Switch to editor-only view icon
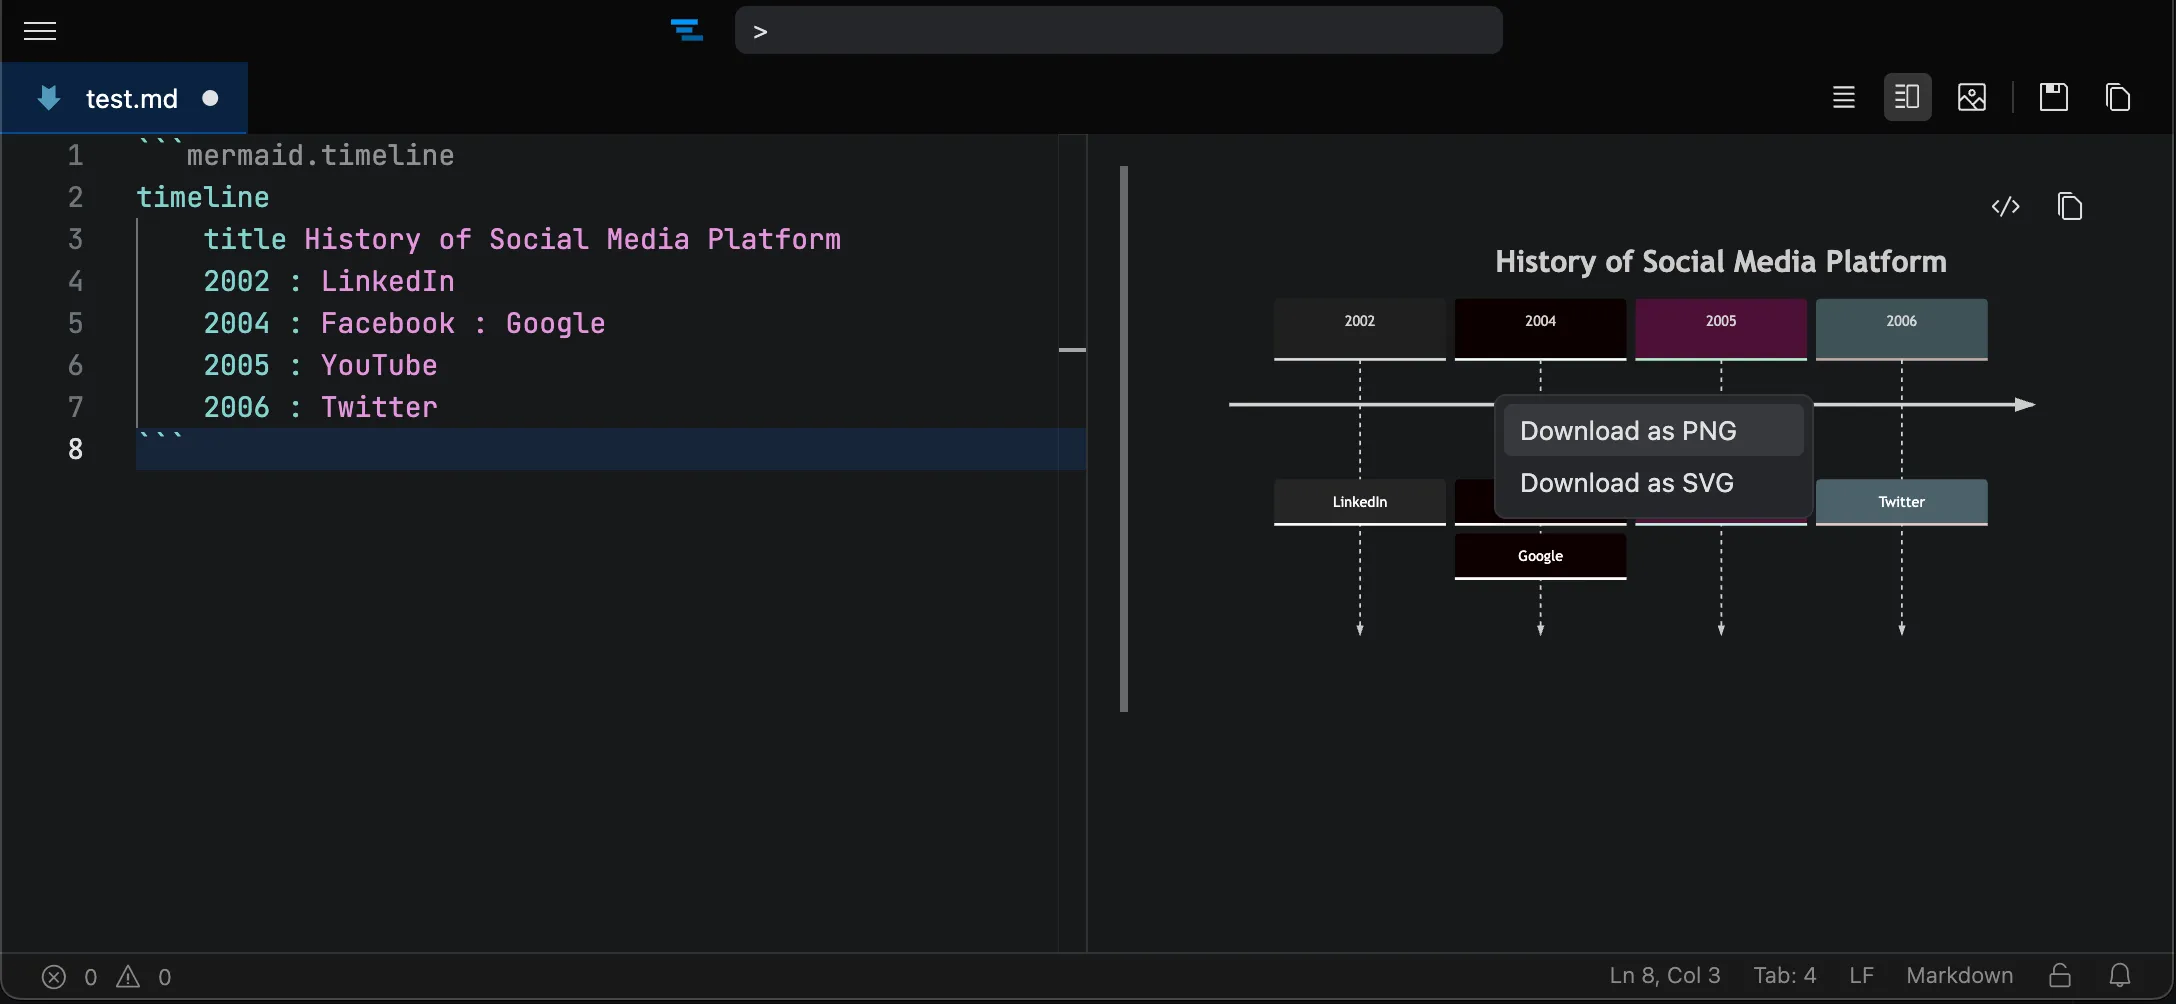 1843,97
